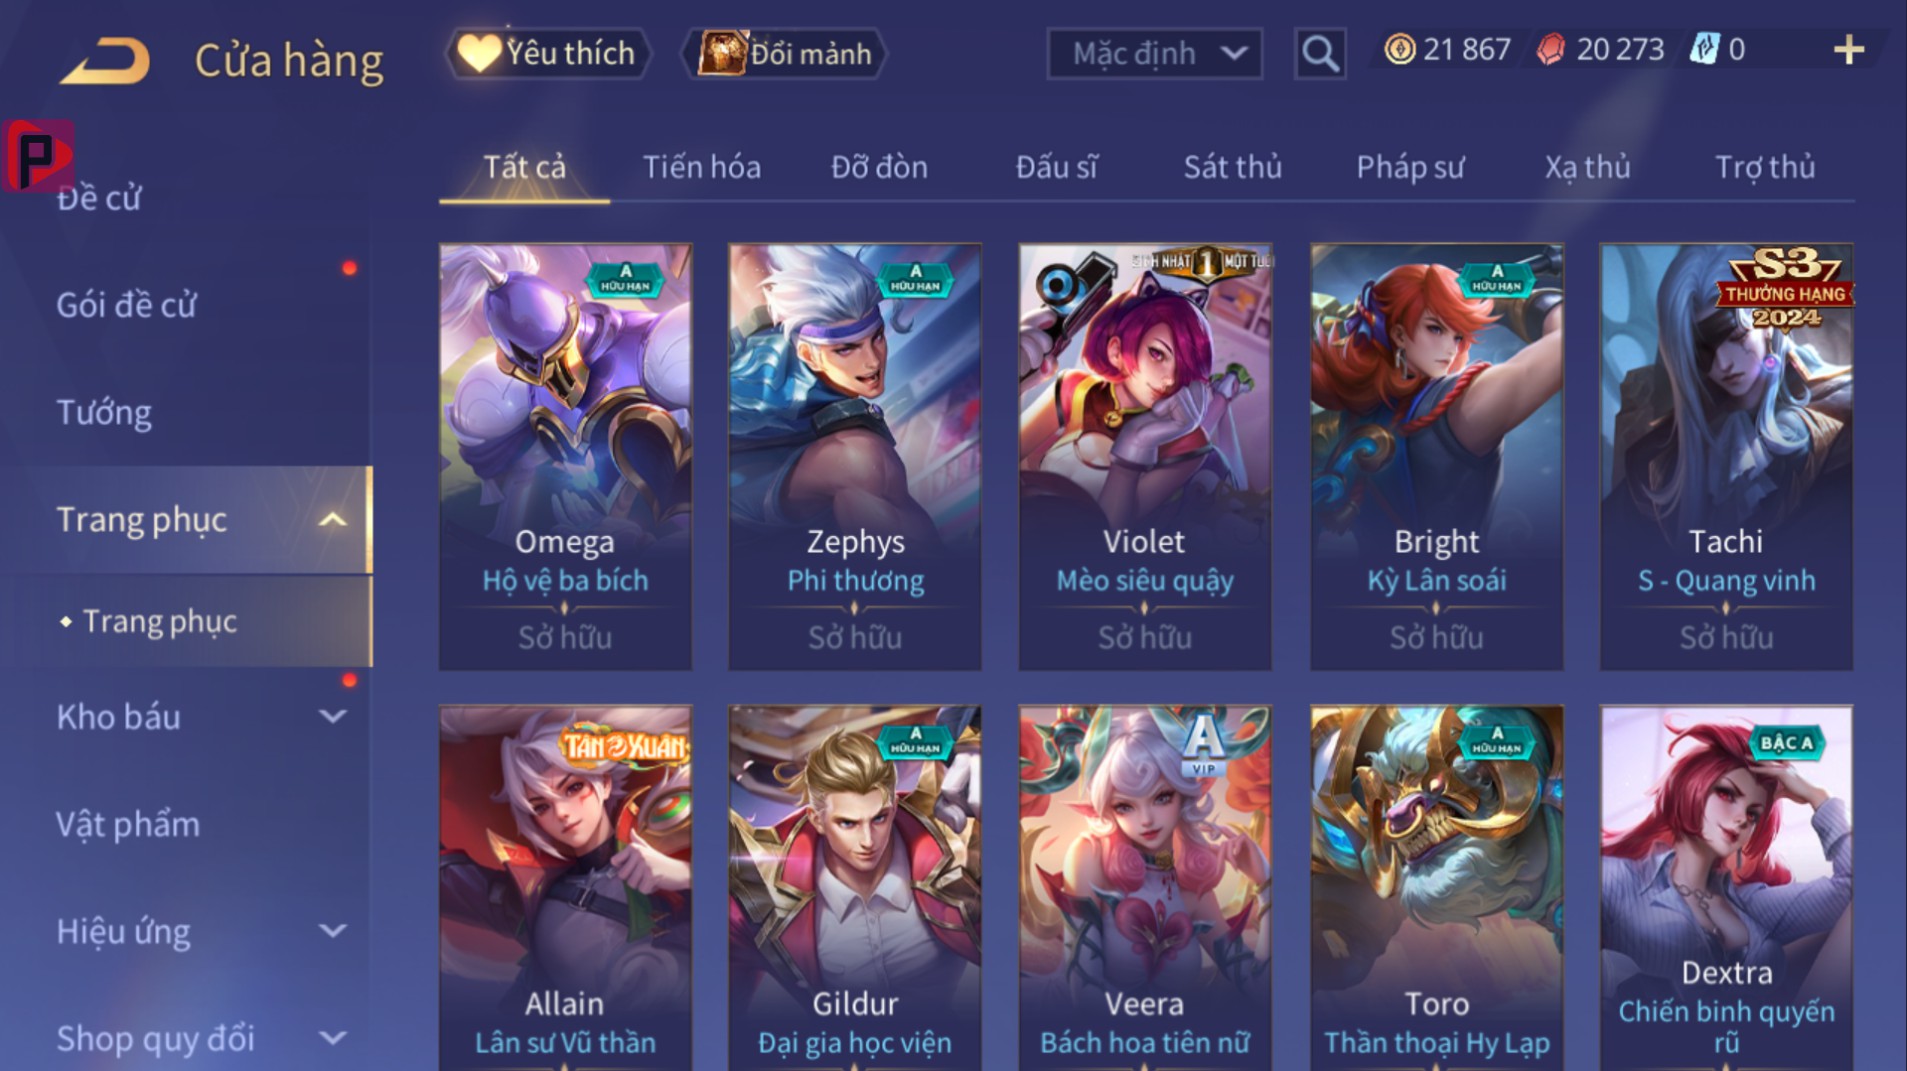1907x1071 pixels.
Task: Go to Tướng in the sidebar
Action: pyautogui.click(x=104, y=412)
